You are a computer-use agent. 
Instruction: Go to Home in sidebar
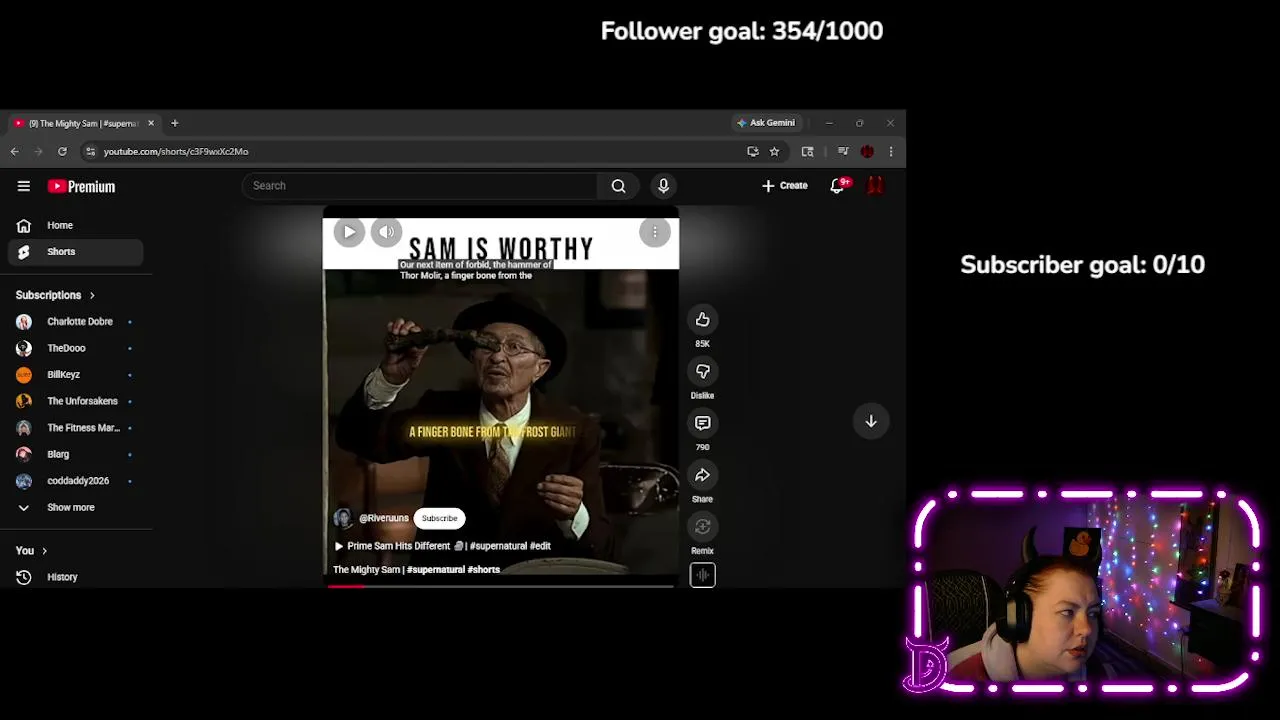coord(76,226)
